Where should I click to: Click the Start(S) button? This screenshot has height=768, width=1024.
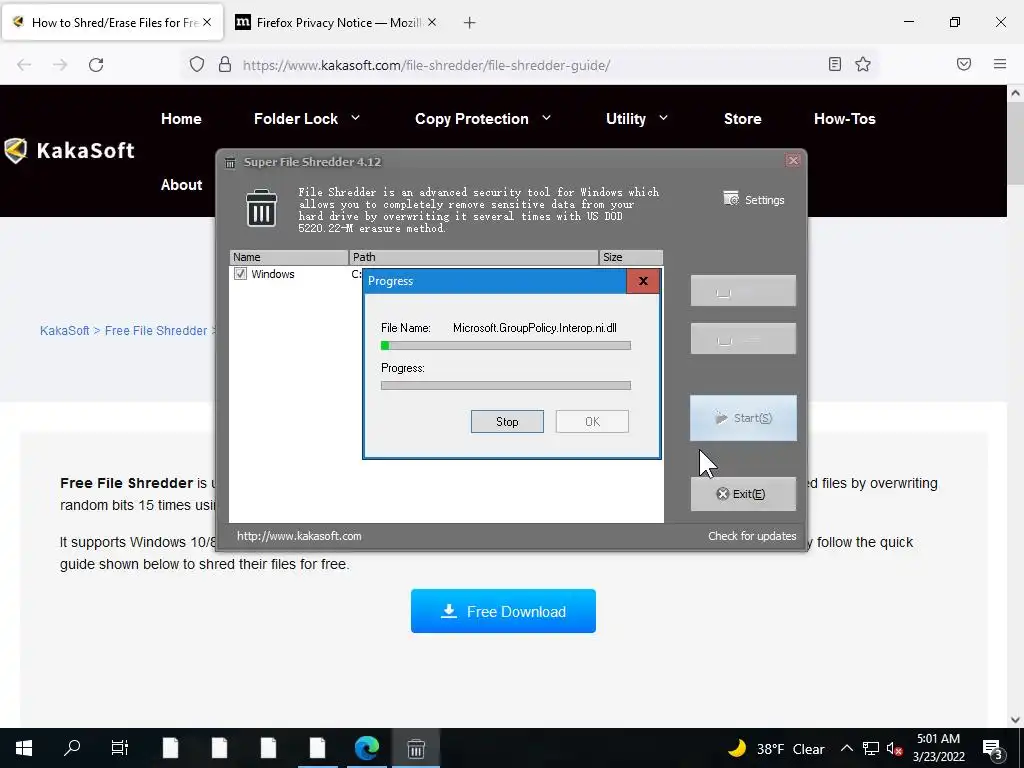point(743,418)
